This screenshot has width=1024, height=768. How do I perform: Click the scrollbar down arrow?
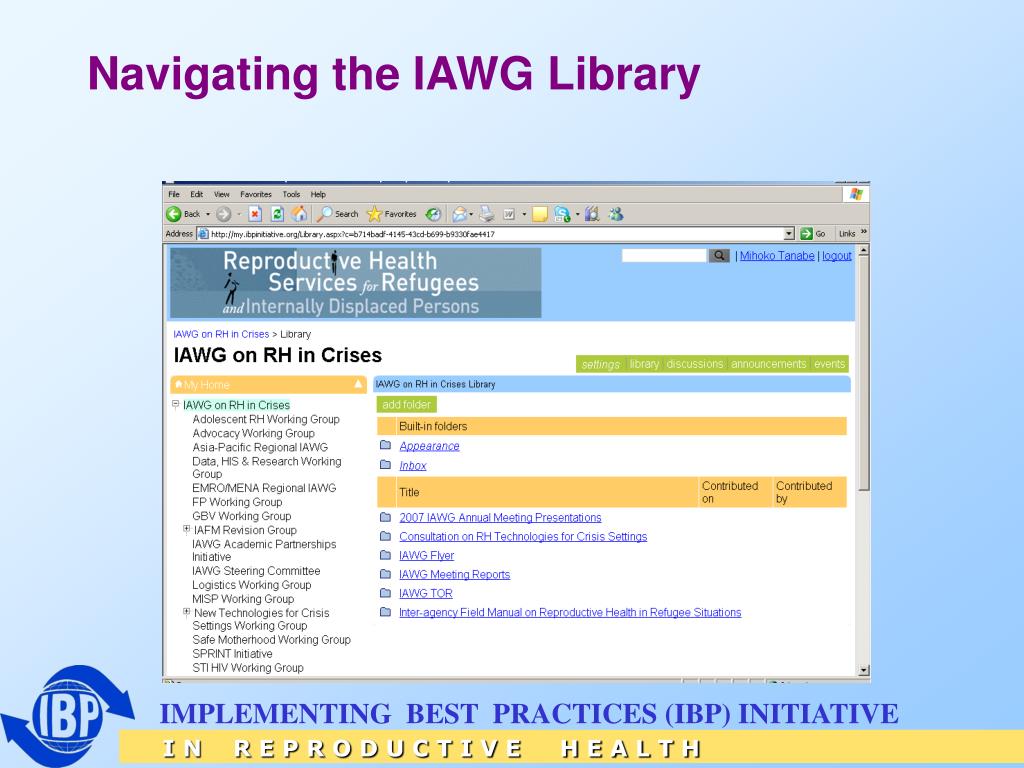[x=864, y=670]
